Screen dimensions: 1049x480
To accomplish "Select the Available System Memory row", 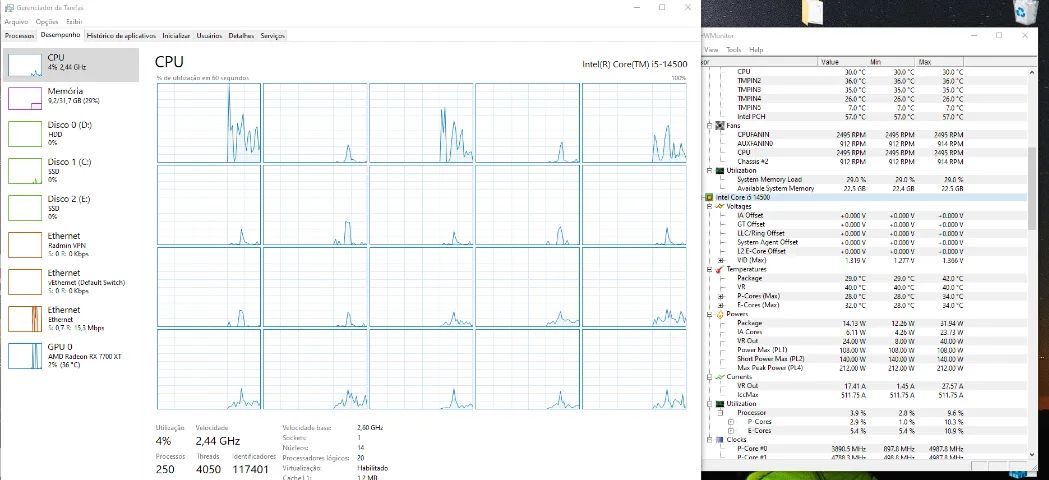I will 864,188.
